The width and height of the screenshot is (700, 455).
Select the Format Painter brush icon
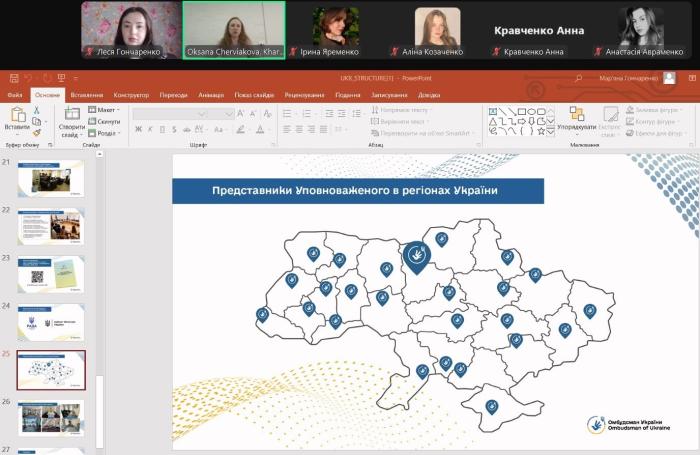coord(37,132)
